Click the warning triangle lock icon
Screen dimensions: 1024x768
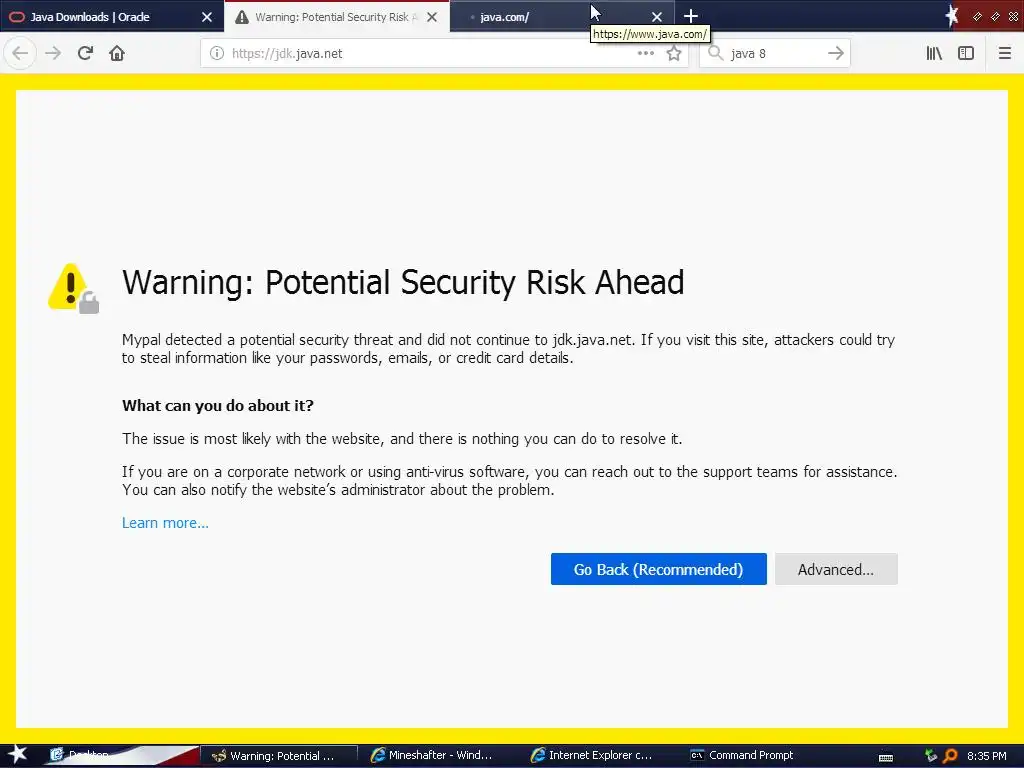73,288
